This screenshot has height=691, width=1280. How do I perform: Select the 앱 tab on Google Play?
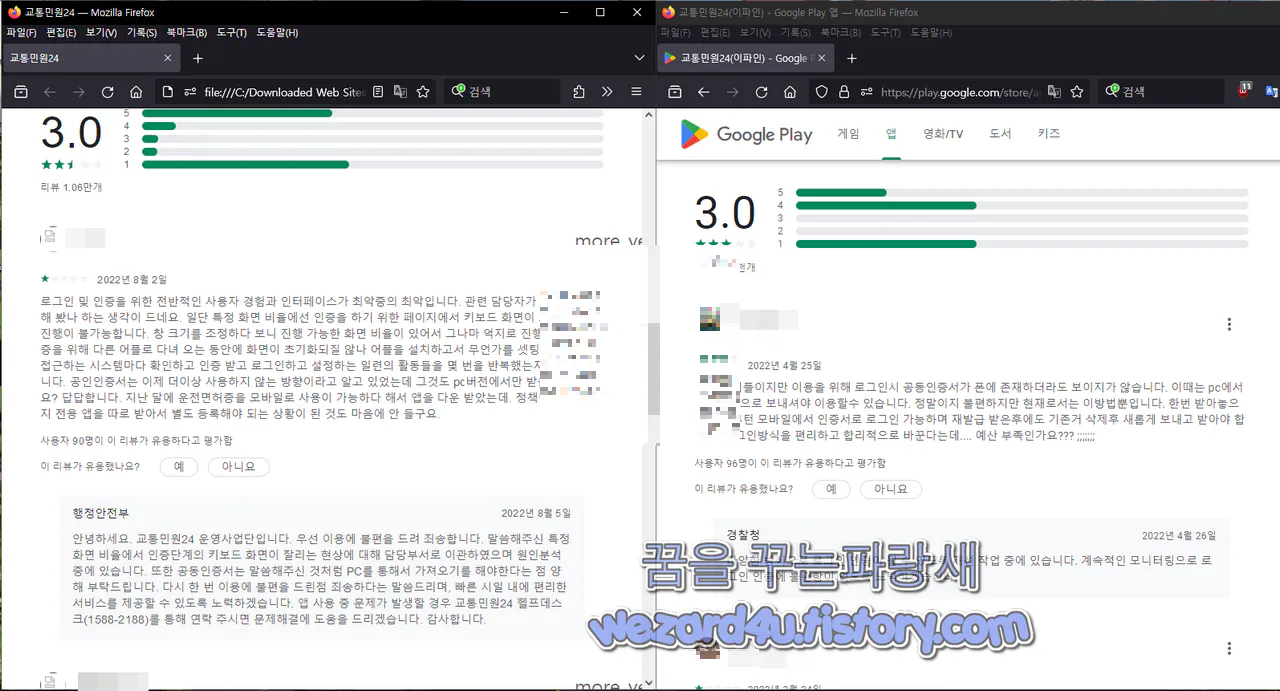pos(891,134)
